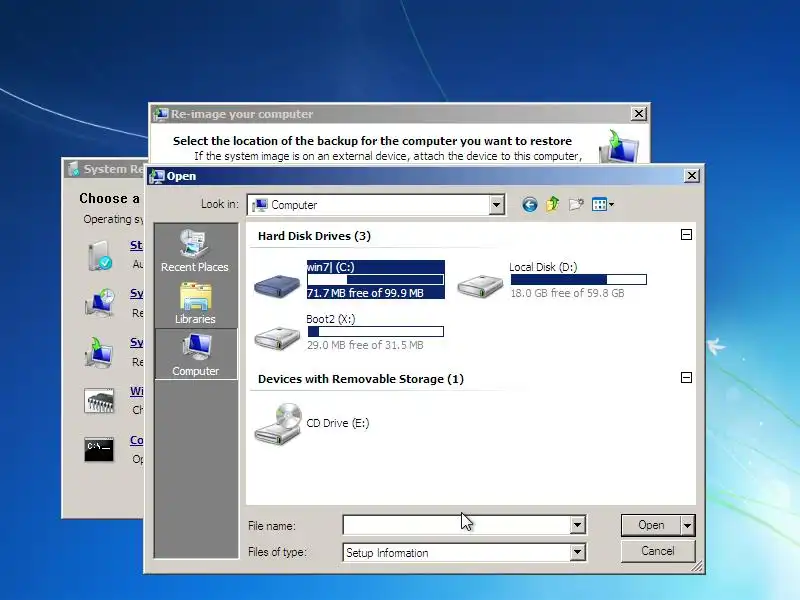This screenshot has width=800, height=600.
Task: Click the CD Drive (E:) label
Action: (338, 423)
